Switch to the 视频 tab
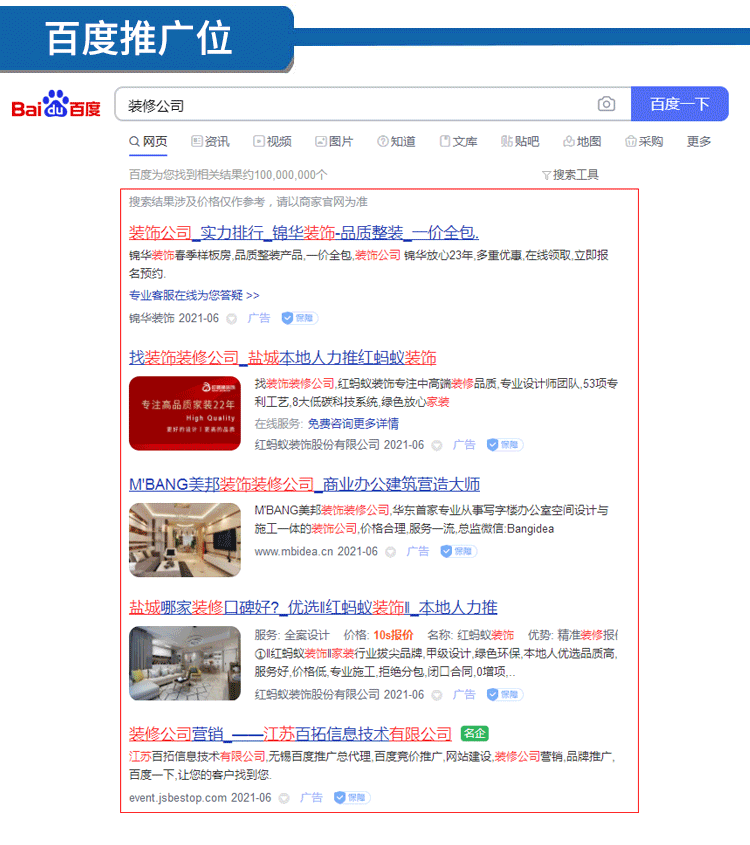Image resolution: width=750 pixels, height=845 pixels. [272, 142]
